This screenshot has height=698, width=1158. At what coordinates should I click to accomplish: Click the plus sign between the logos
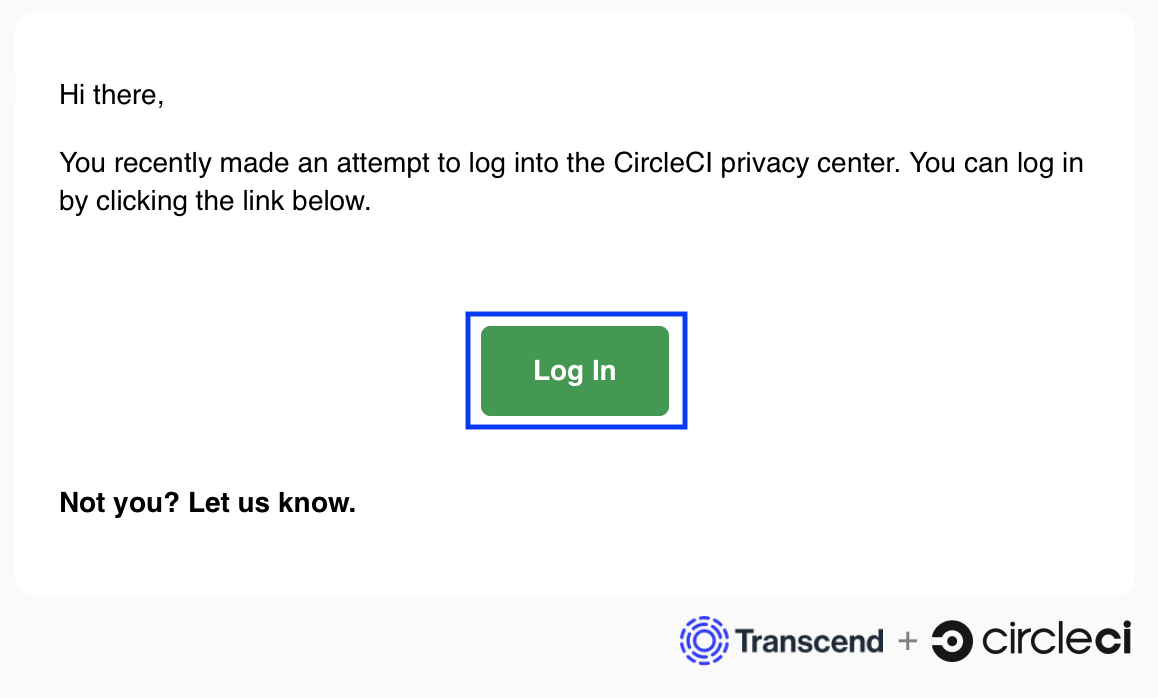click(907, 641)
